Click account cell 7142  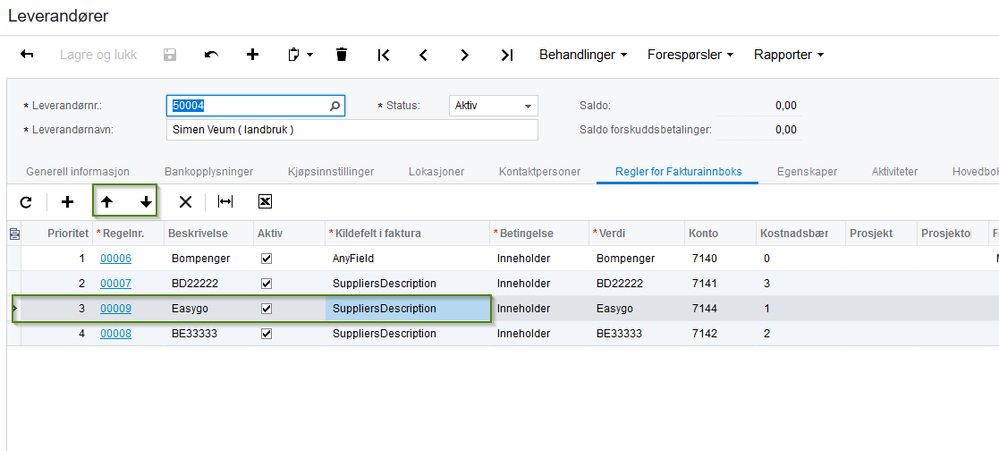720,333
